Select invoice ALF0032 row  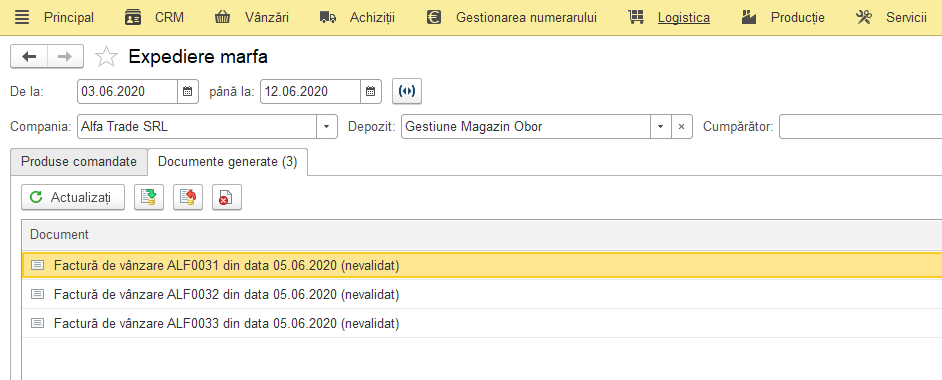pos(482,294)
